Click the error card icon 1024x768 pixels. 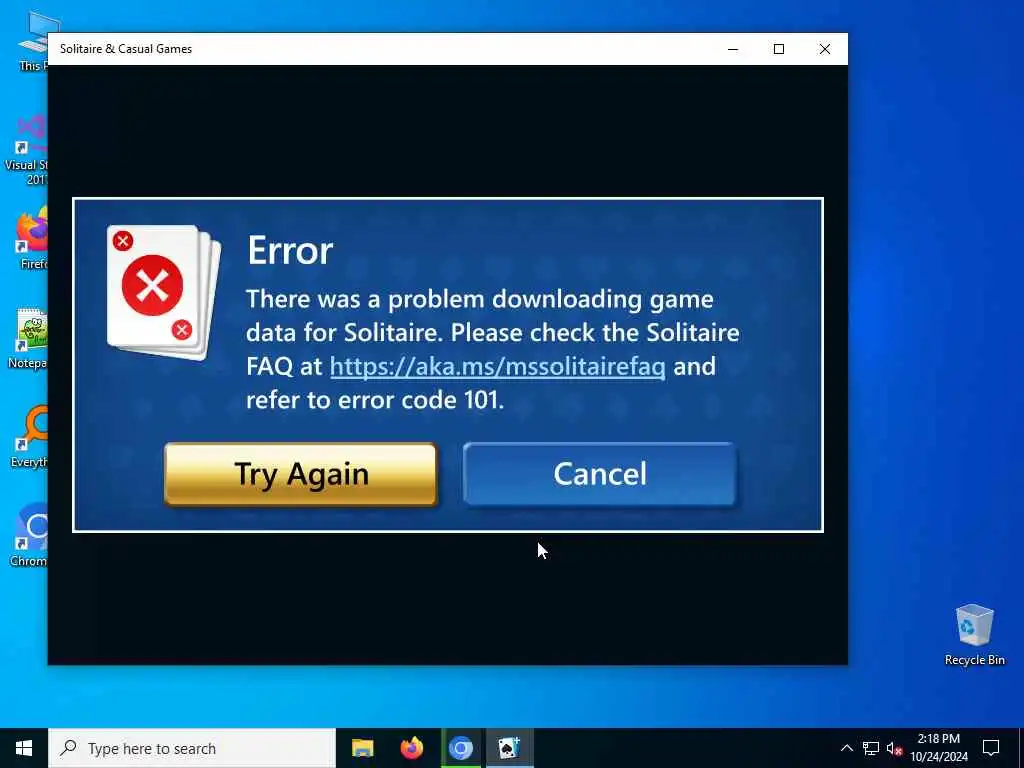(x=163, y=292)
